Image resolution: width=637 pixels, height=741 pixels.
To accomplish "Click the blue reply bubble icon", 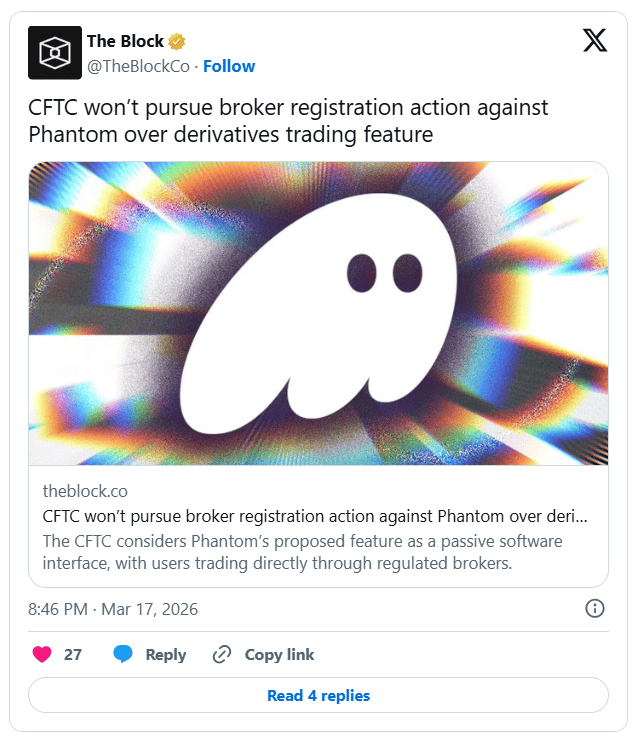I will [123, 655].
